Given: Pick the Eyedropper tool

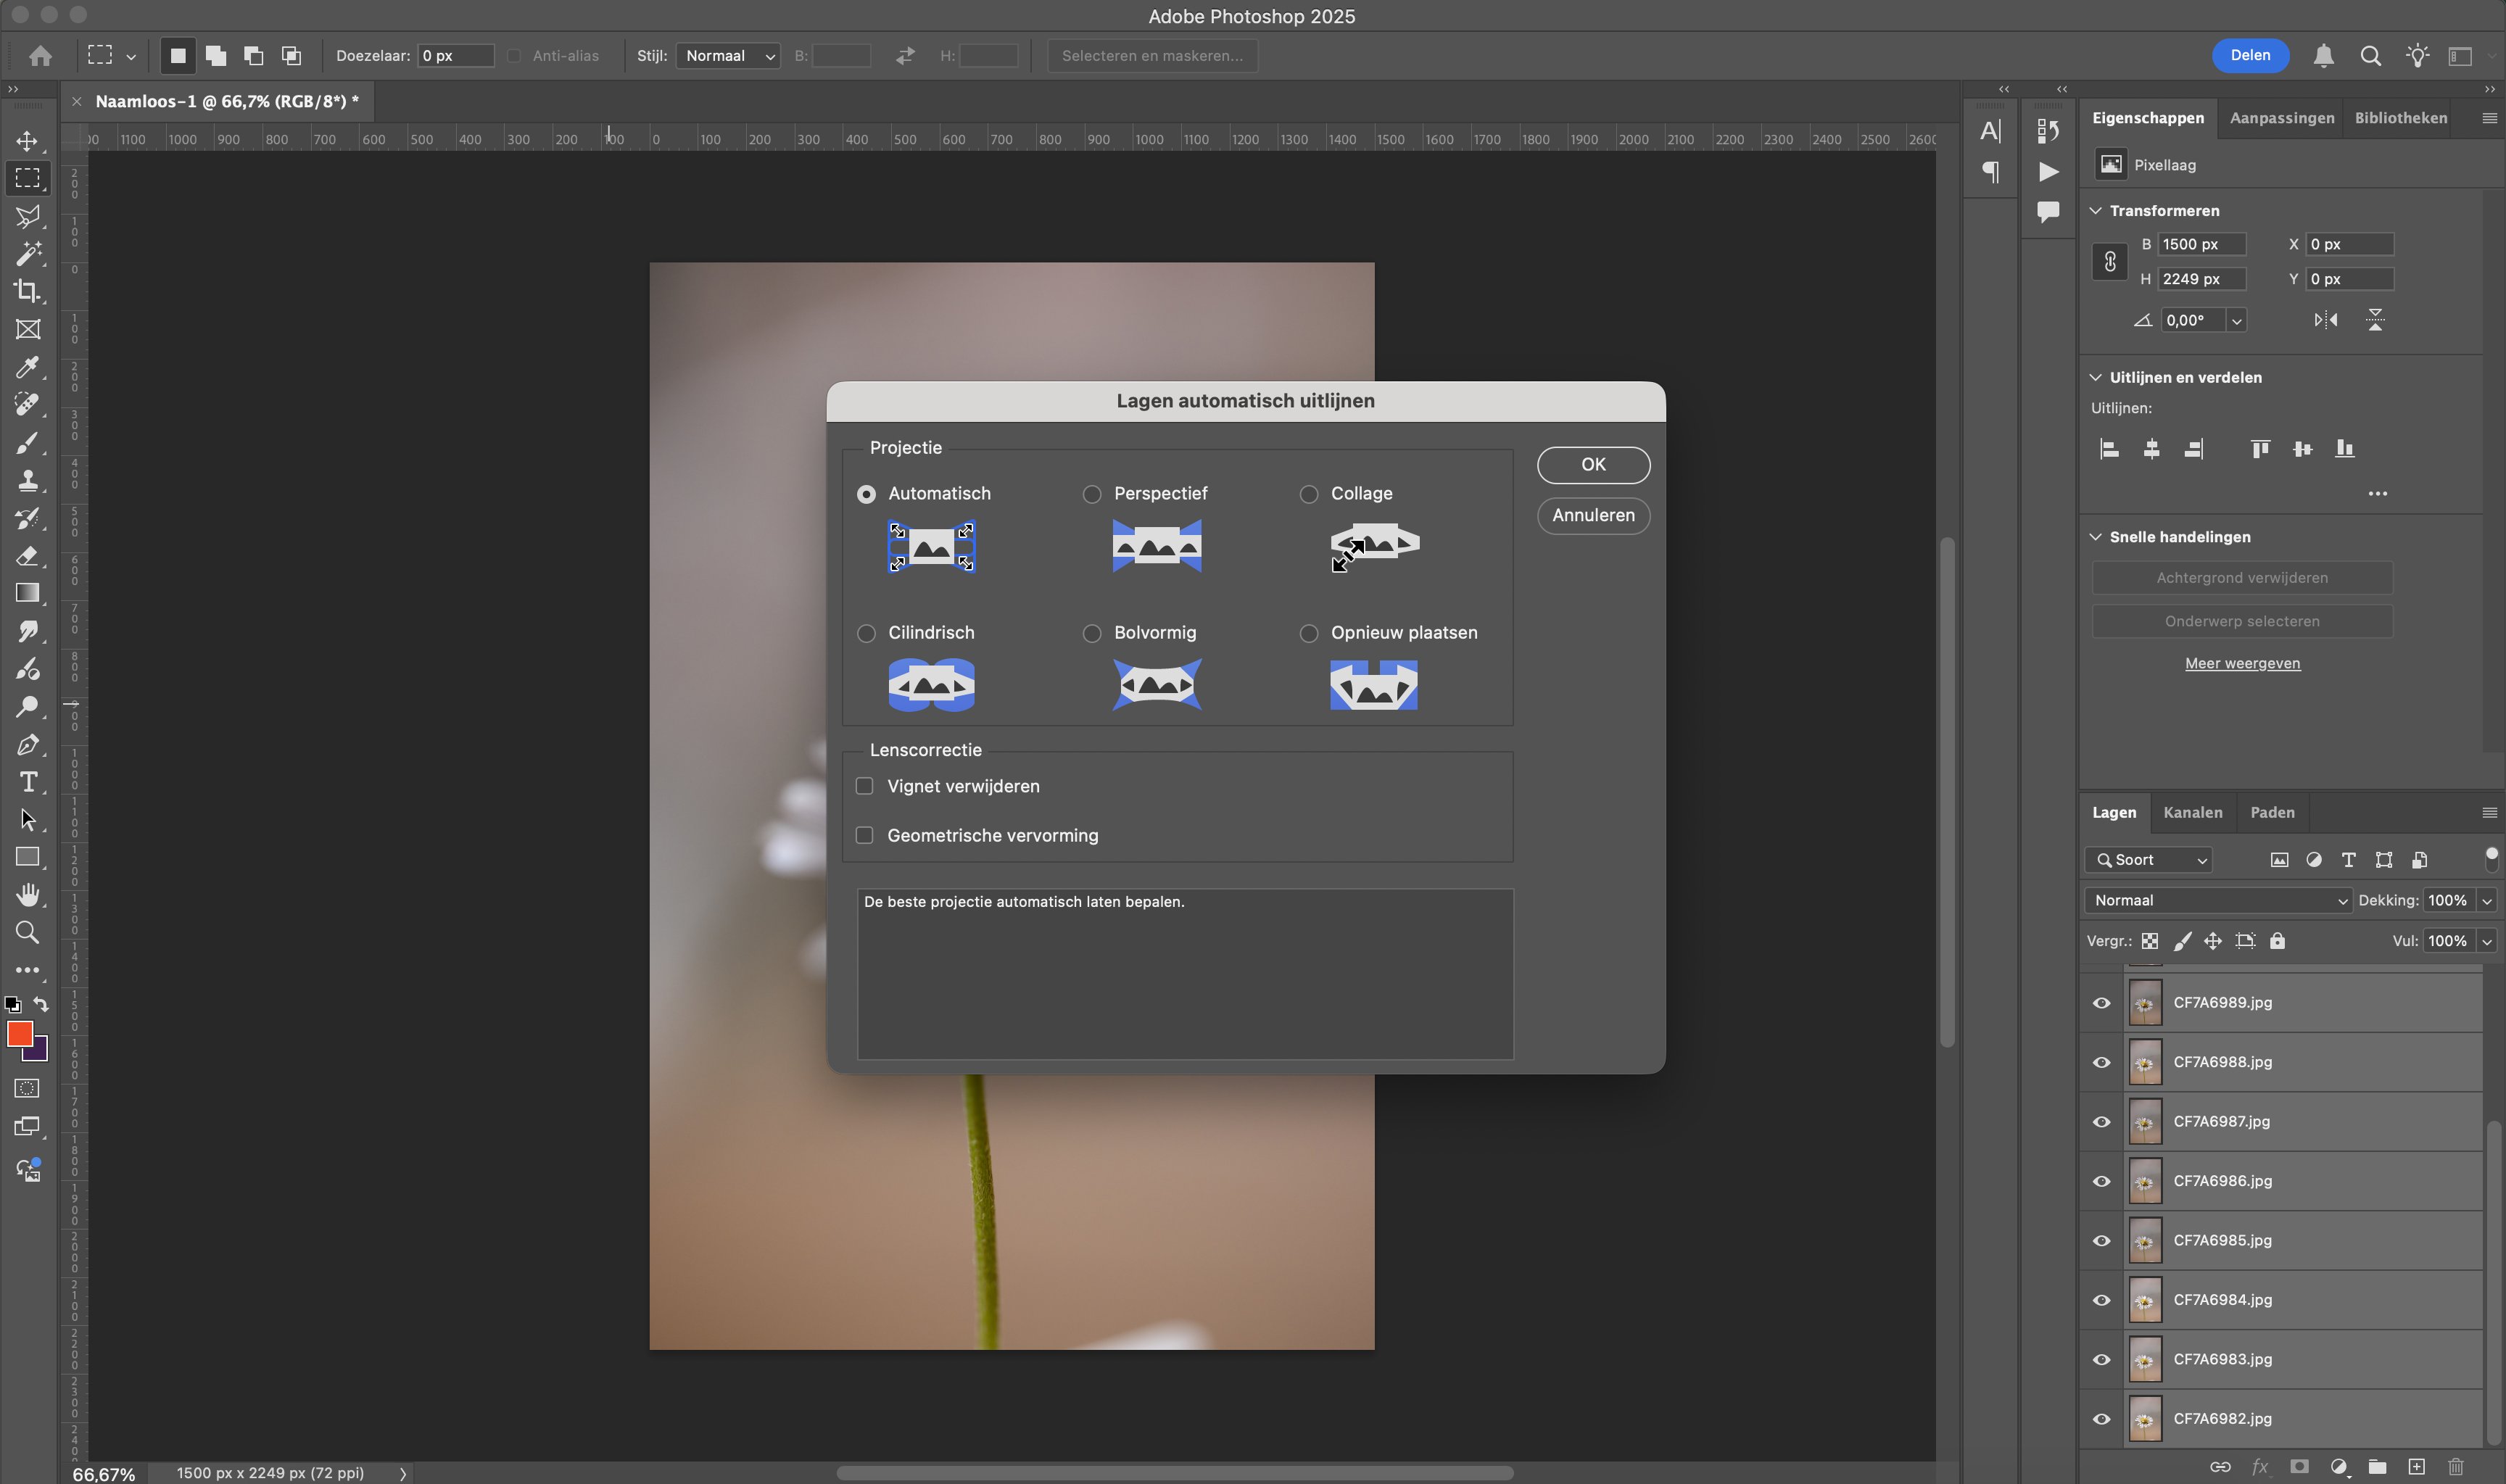Looking at the screenshot, I should [27, 367].
